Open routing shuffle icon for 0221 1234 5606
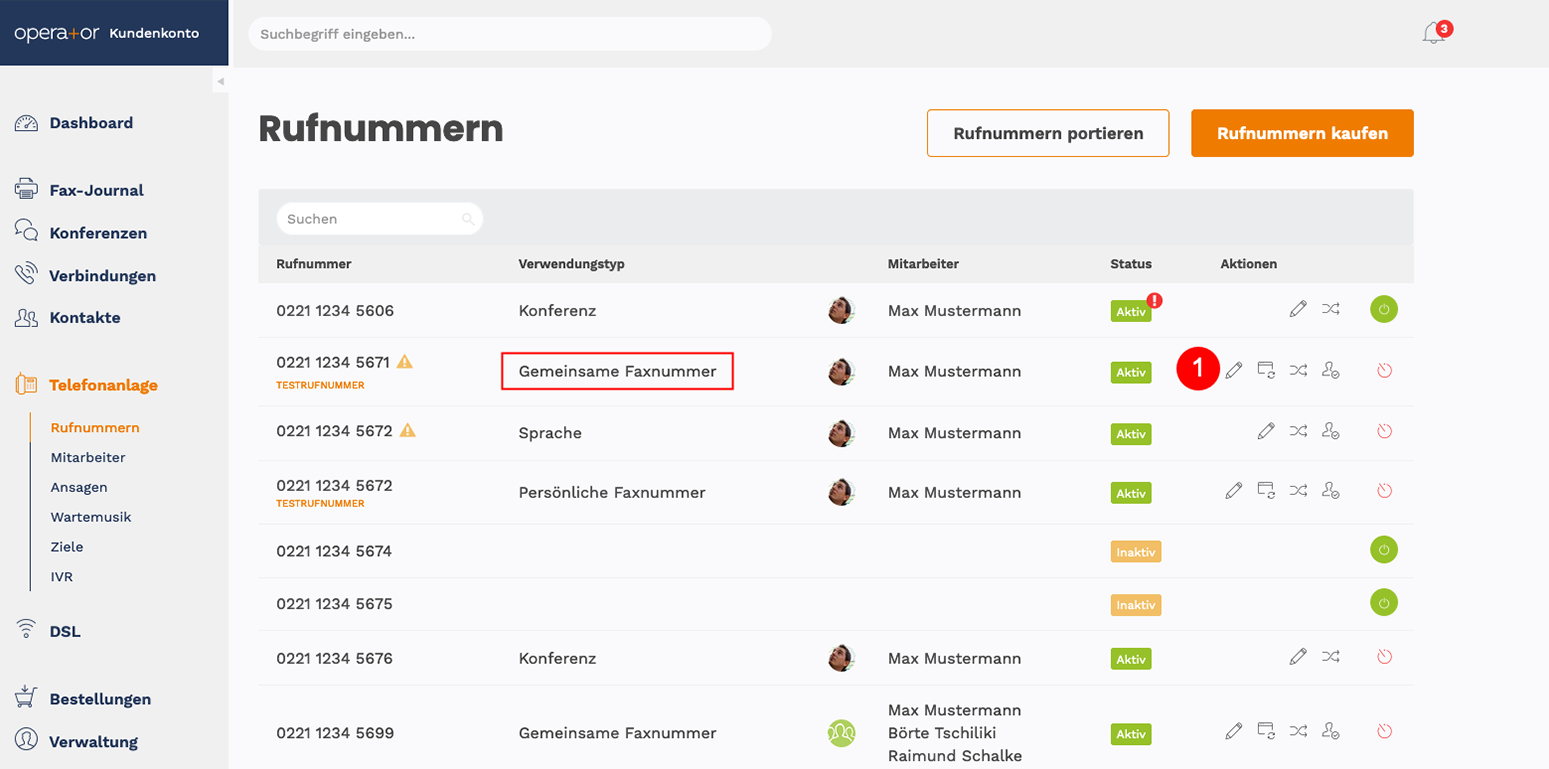 (1330, 309)
